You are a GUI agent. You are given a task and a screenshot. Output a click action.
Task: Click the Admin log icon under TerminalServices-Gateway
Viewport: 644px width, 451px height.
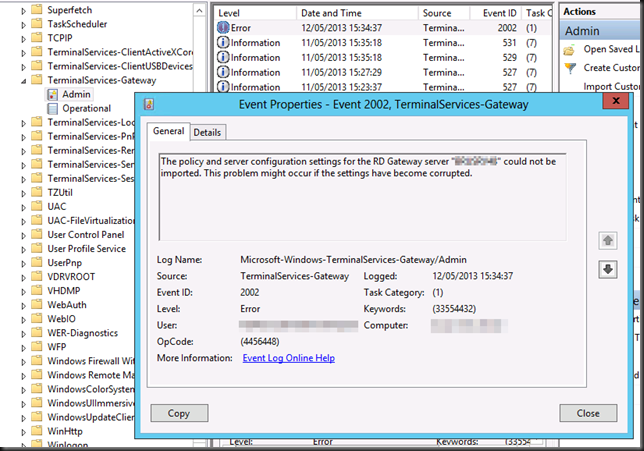pos(53,94)
